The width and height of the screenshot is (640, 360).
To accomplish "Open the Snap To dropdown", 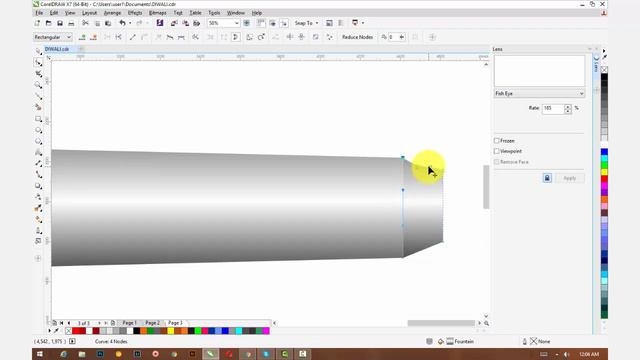I will click(307, 23).
